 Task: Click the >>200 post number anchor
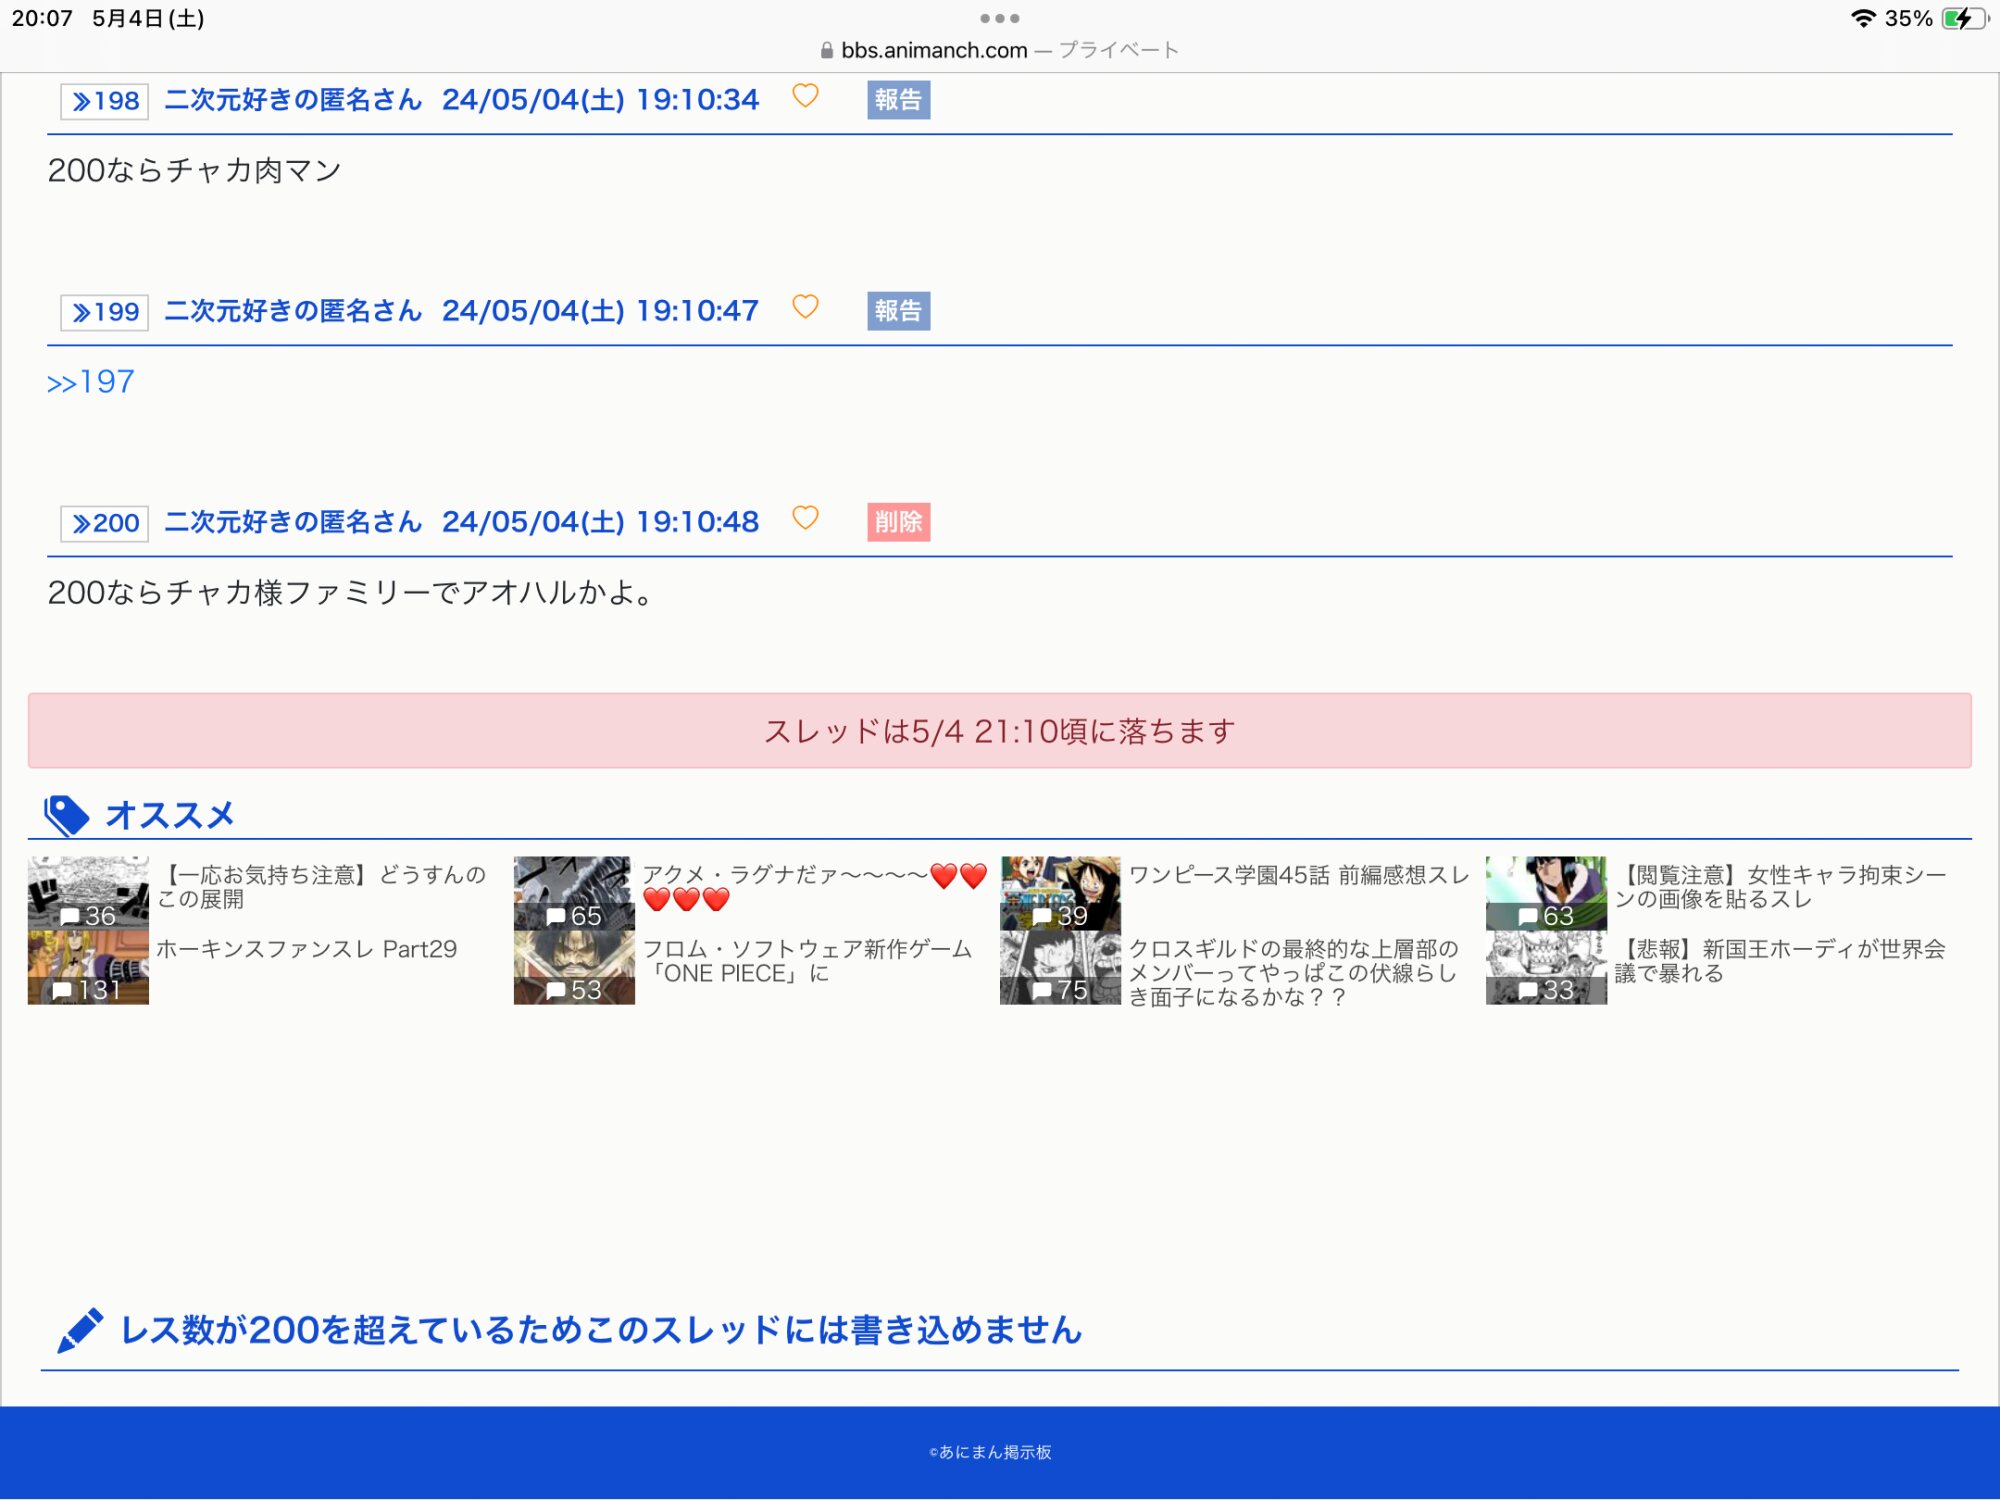pyautogui.click(x=105, y=523)
